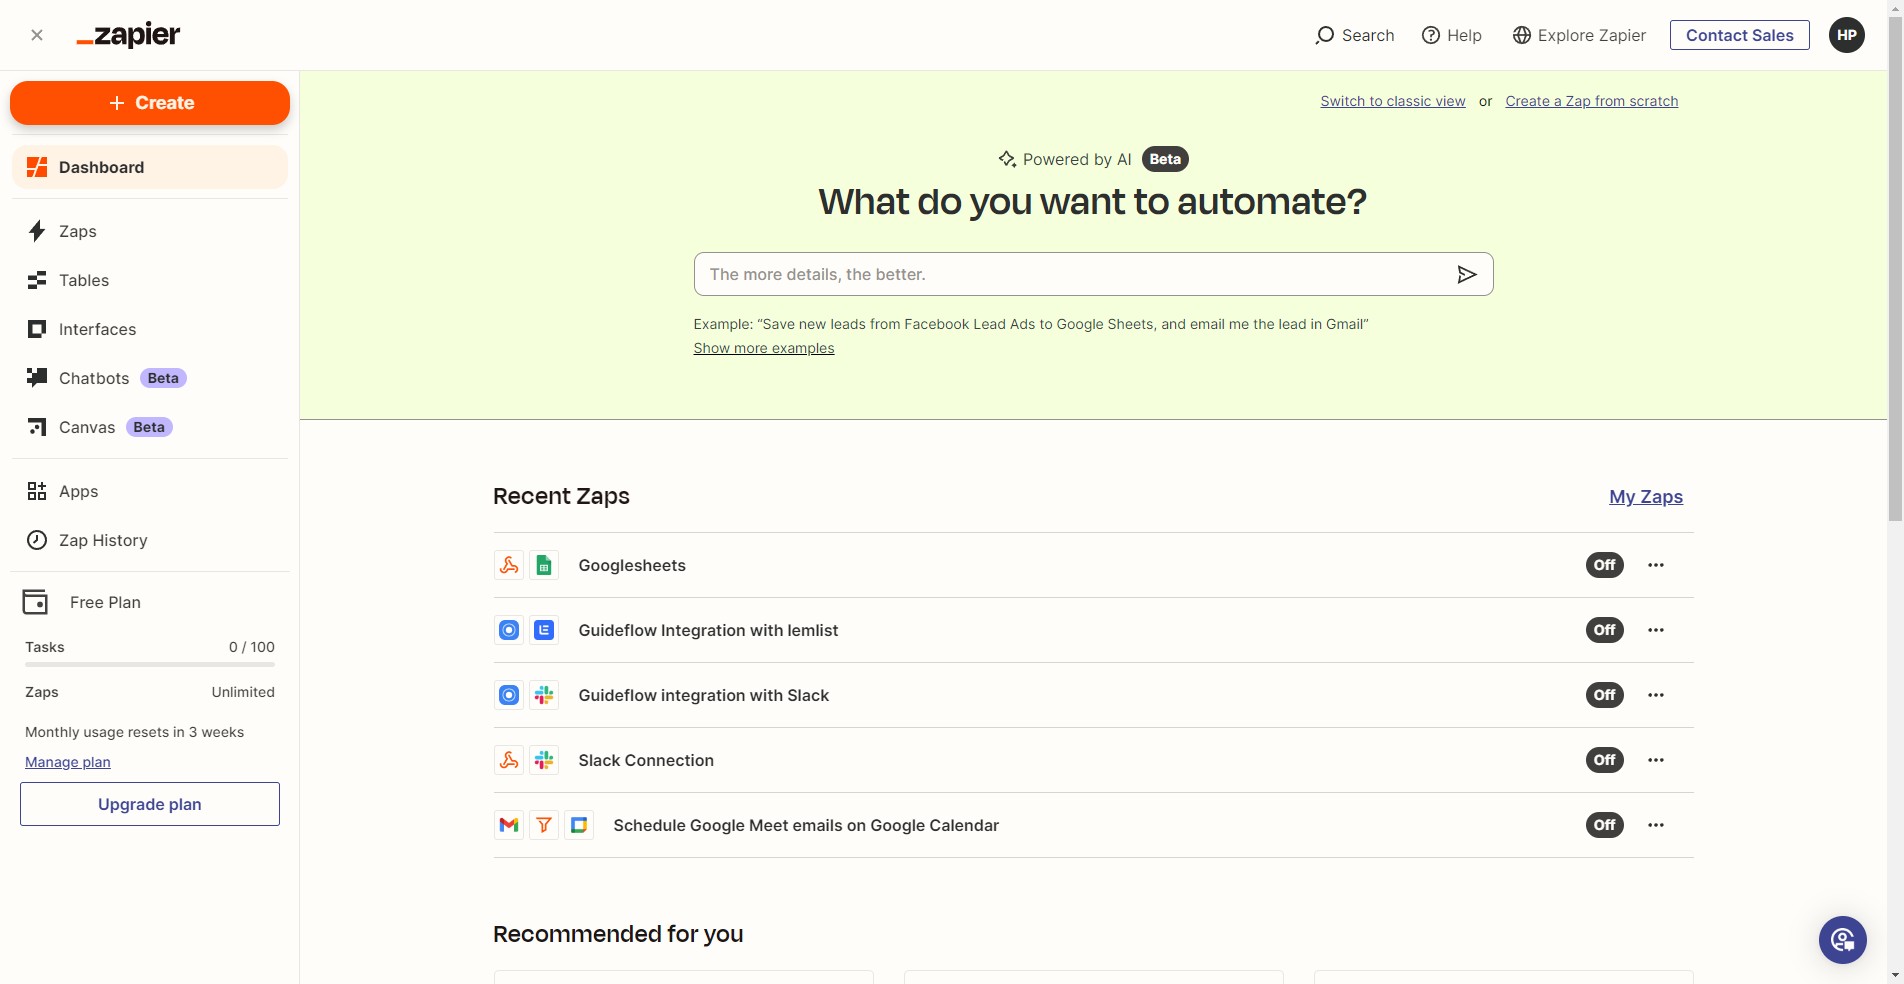Open Interfaces in the left sidebar
Image resolution: width=1904 pixels, height=984 pixels.
tap(96, 329)
